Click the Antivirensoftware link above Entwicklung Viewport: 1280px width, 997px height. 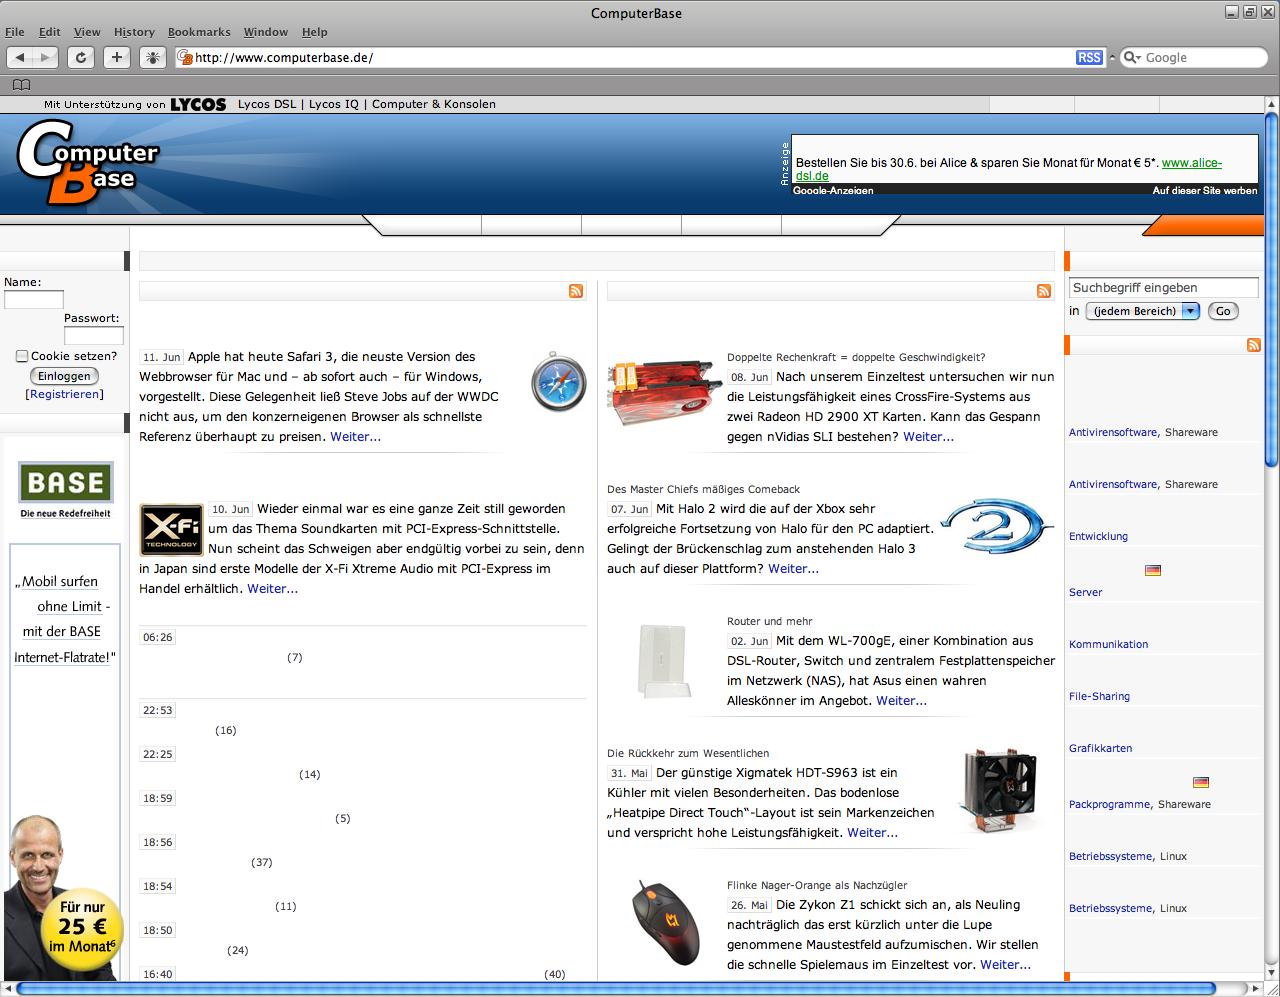tap(1112, 484)
